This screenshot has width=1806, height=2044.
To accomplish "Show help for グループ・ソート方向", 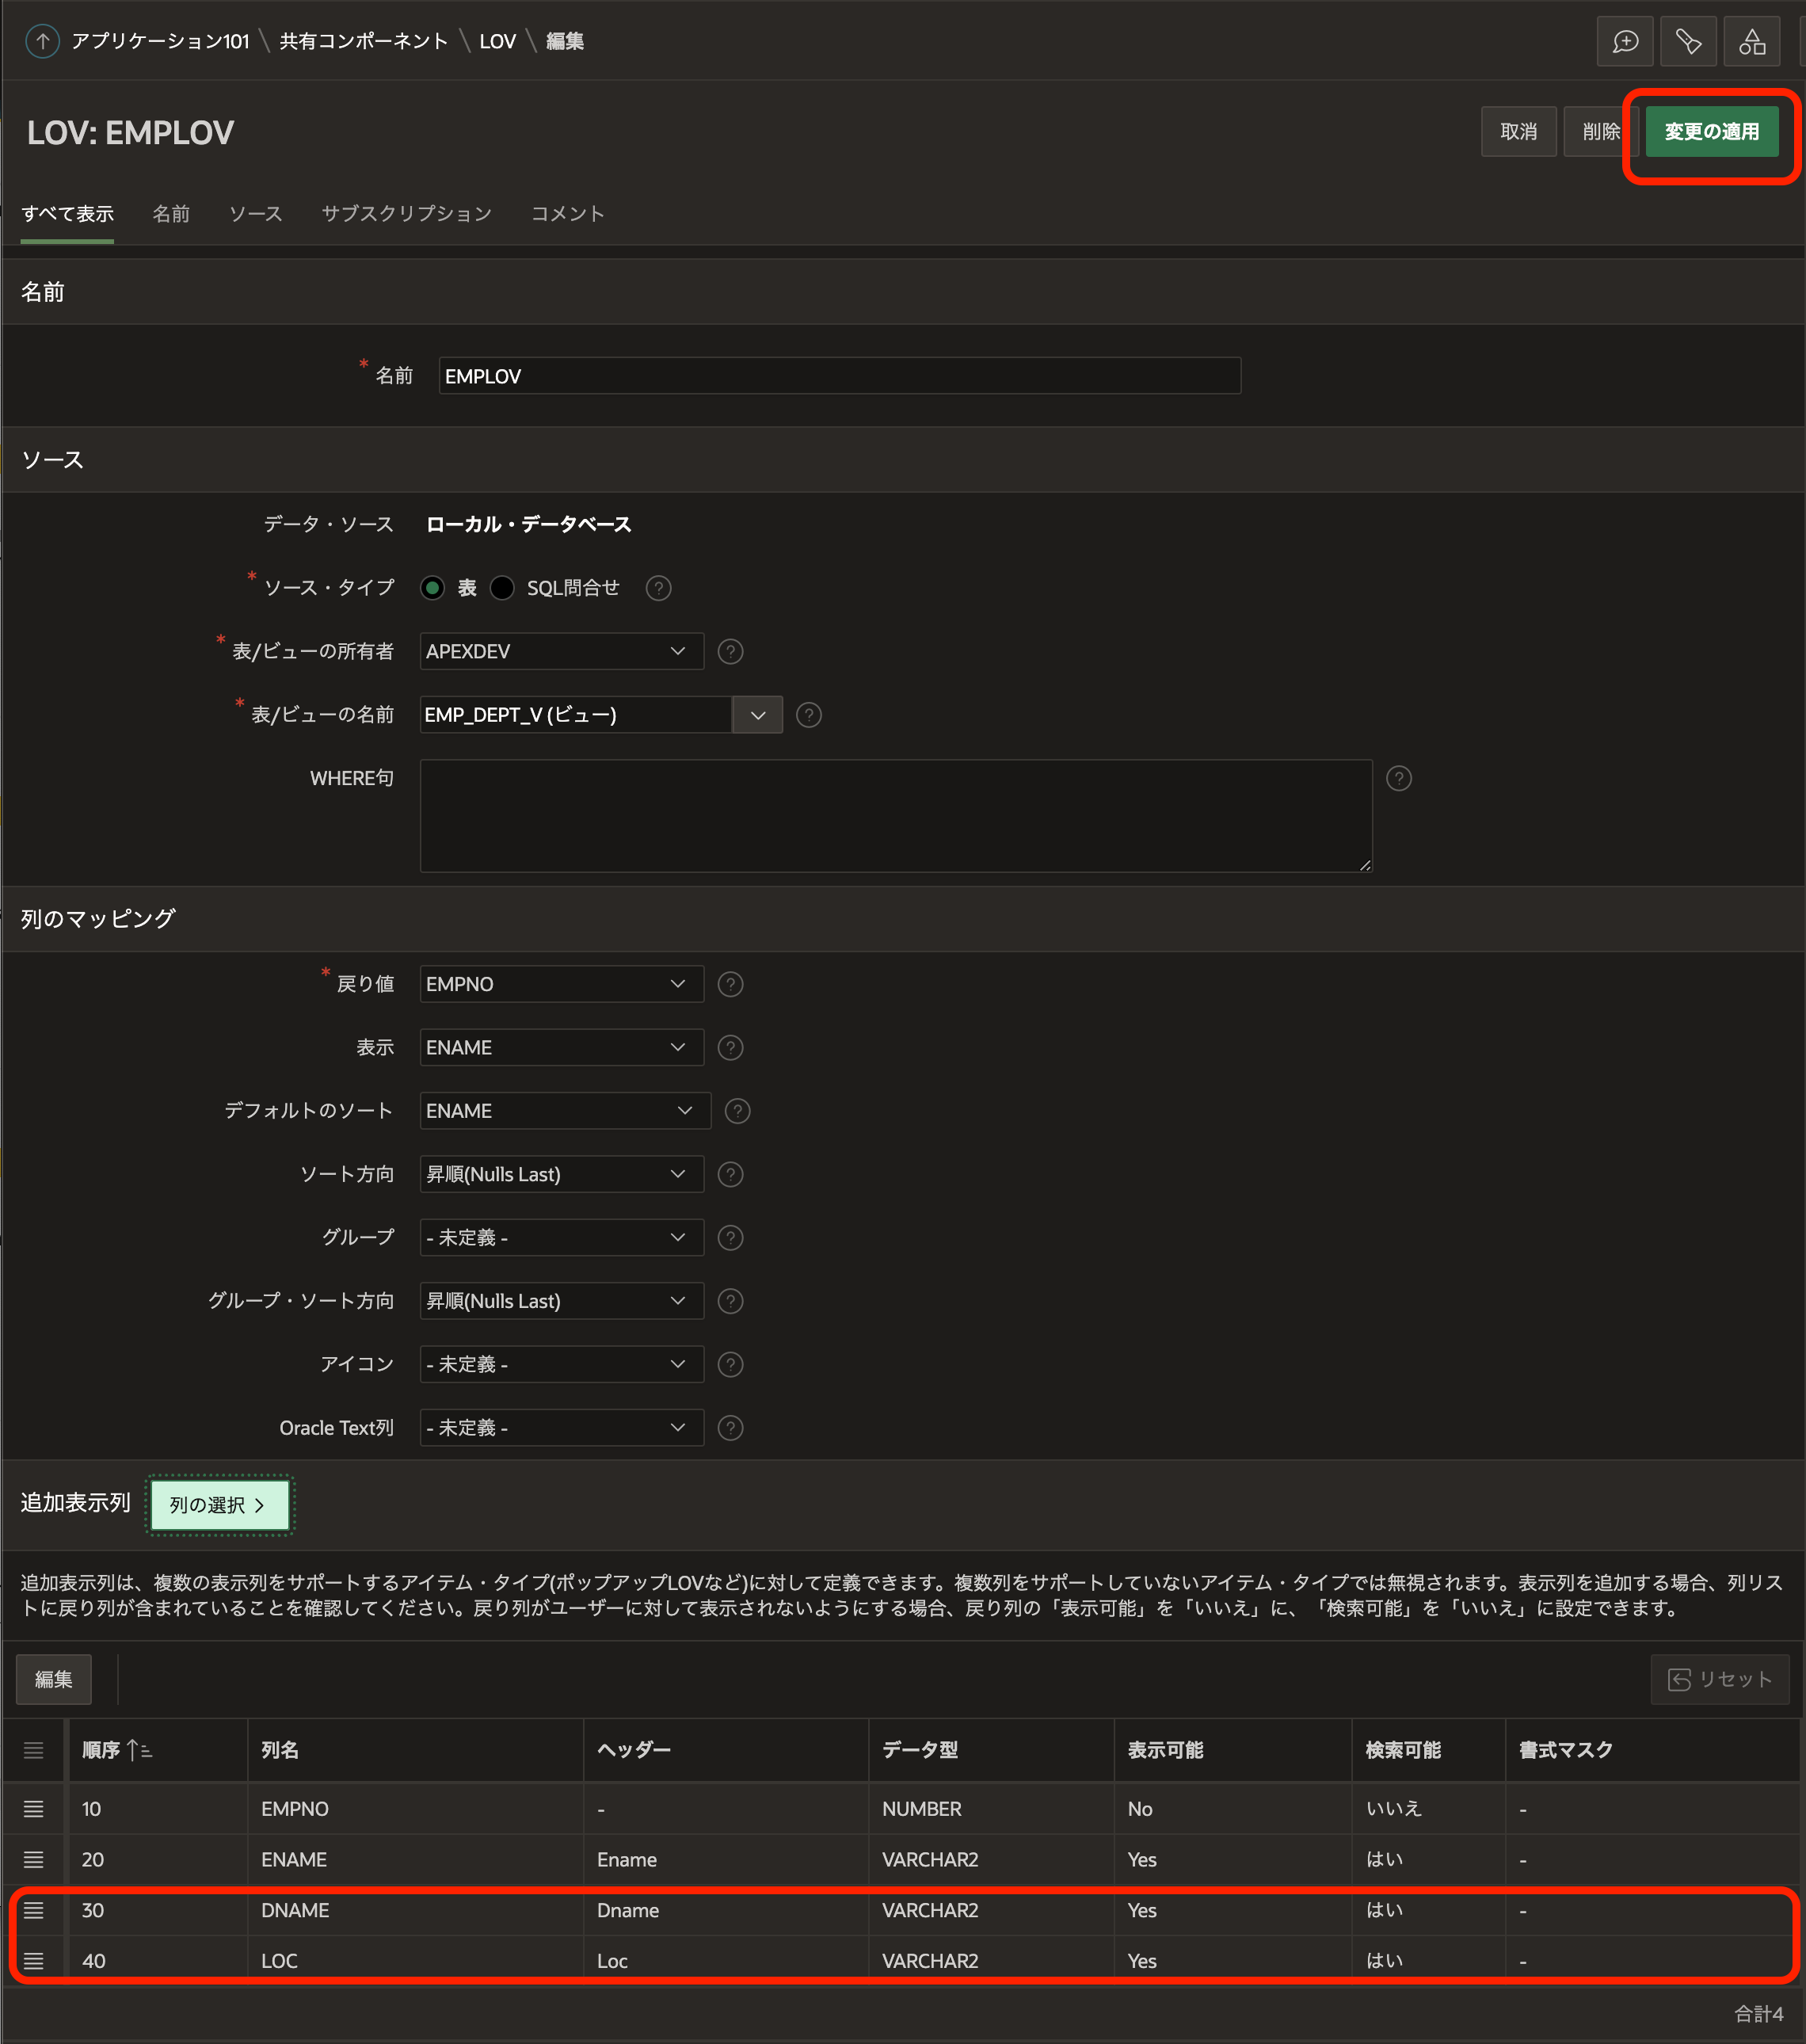I will (731, 1301).
